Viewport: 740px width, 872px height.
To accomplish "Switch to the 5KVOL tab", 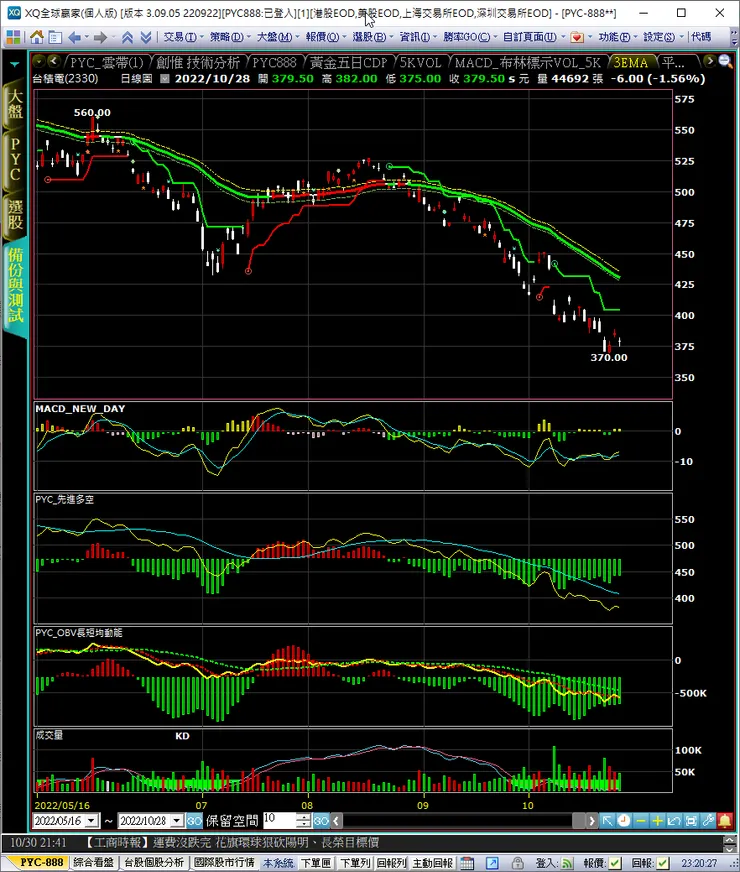I will click(x=420, y=62).
